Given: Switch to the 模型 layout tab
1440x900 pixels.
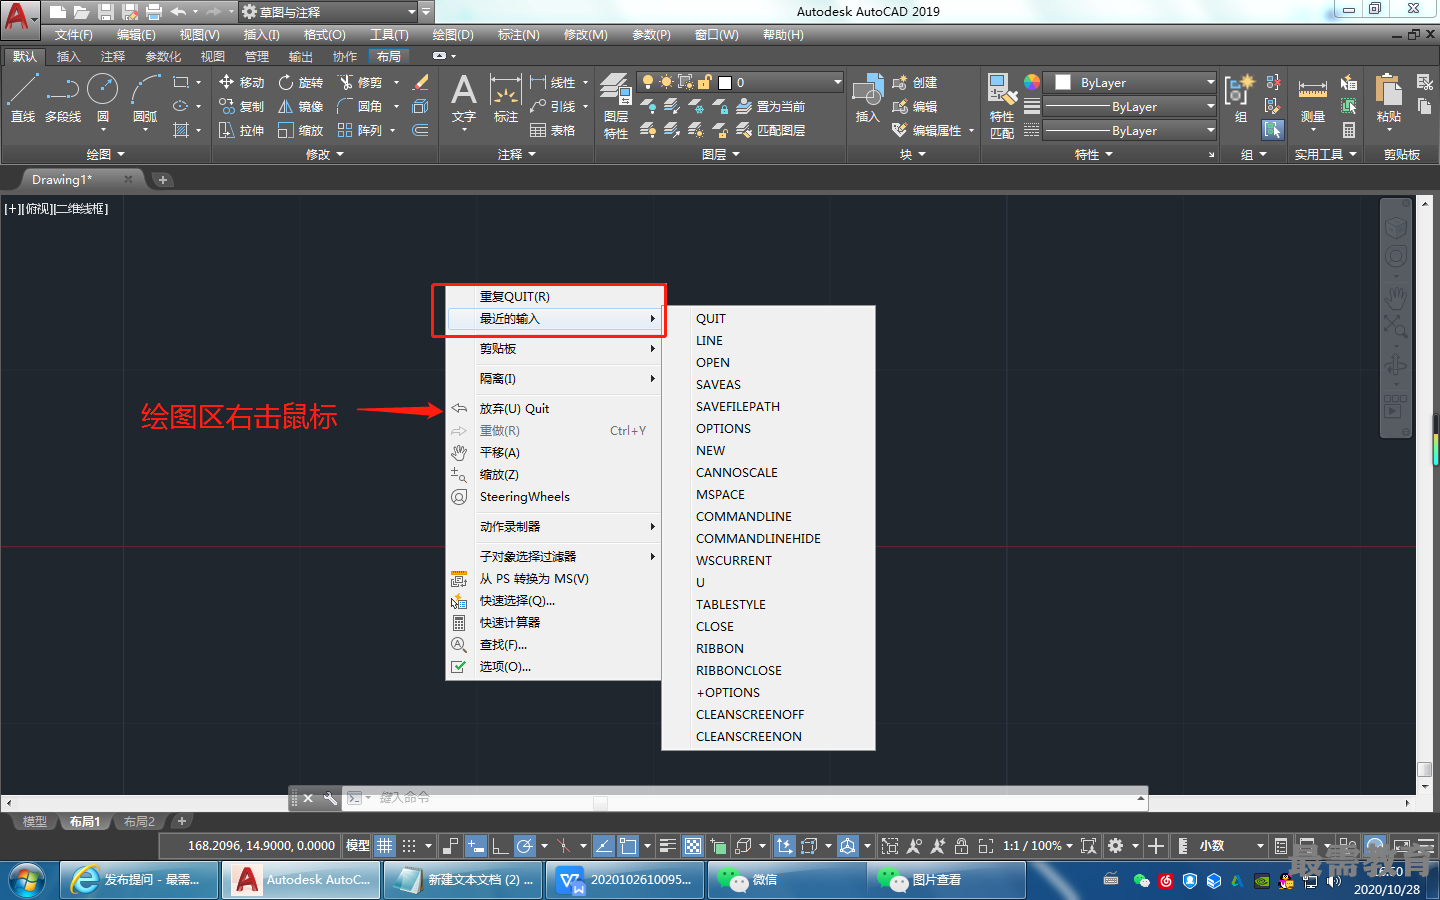Looking at the screenshot, I should (35, 822).
